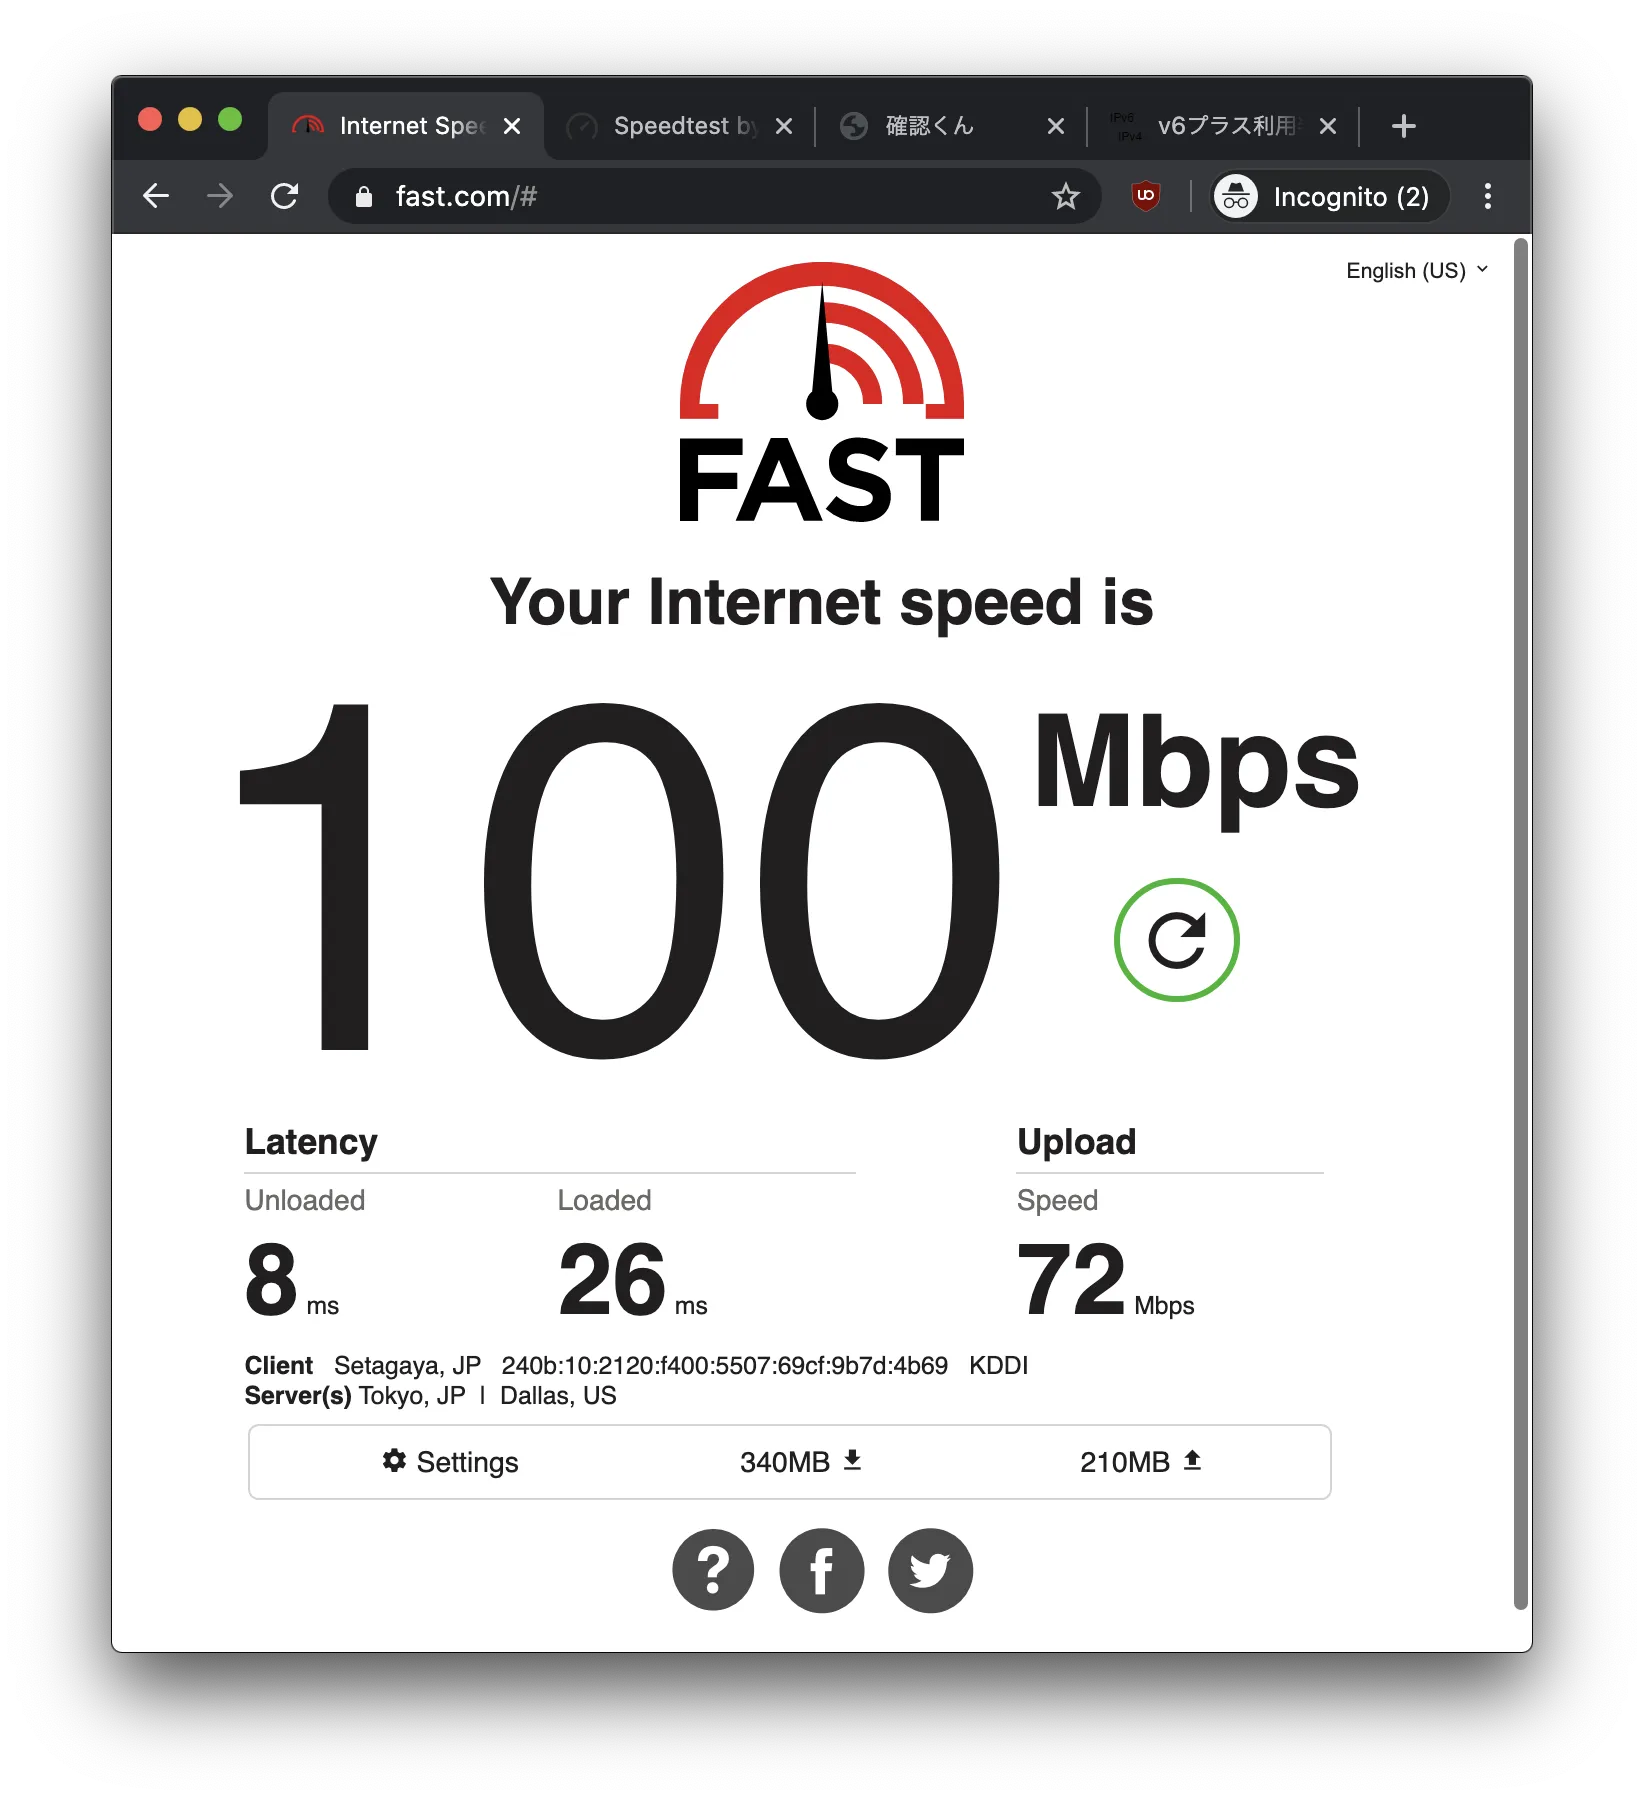
Task: Bookmark this page with the star icon
Action: pyautogui.click(x=1065, y=196)
